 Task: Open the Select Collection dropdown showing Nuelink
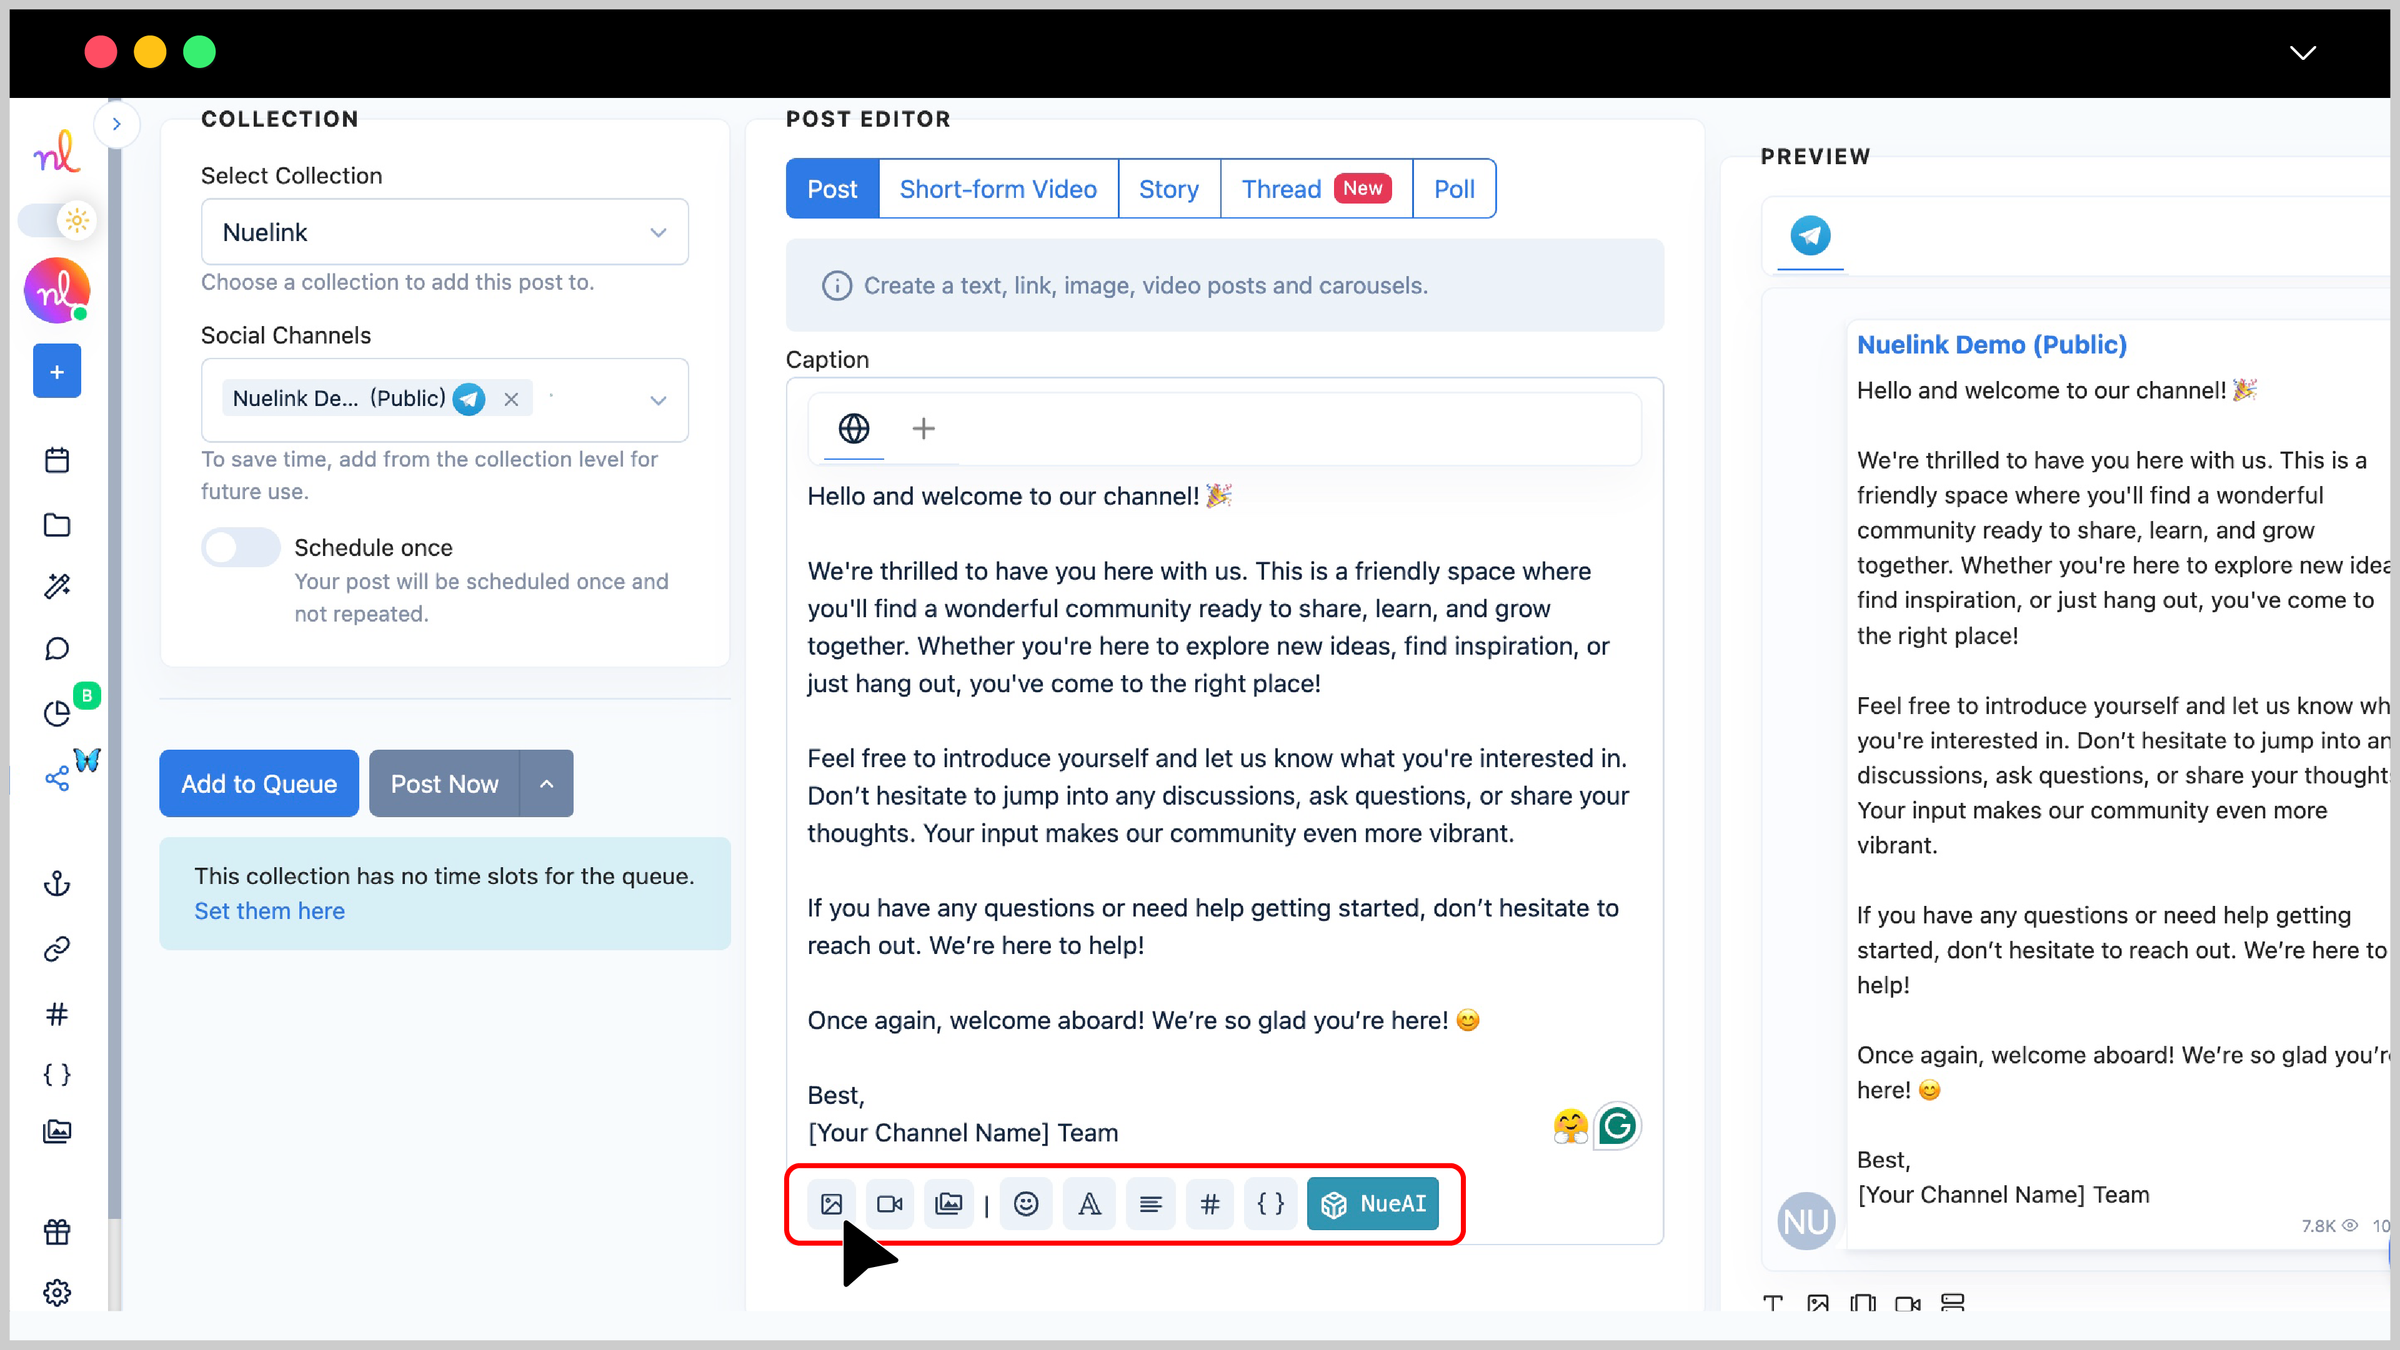coord(445,232)
